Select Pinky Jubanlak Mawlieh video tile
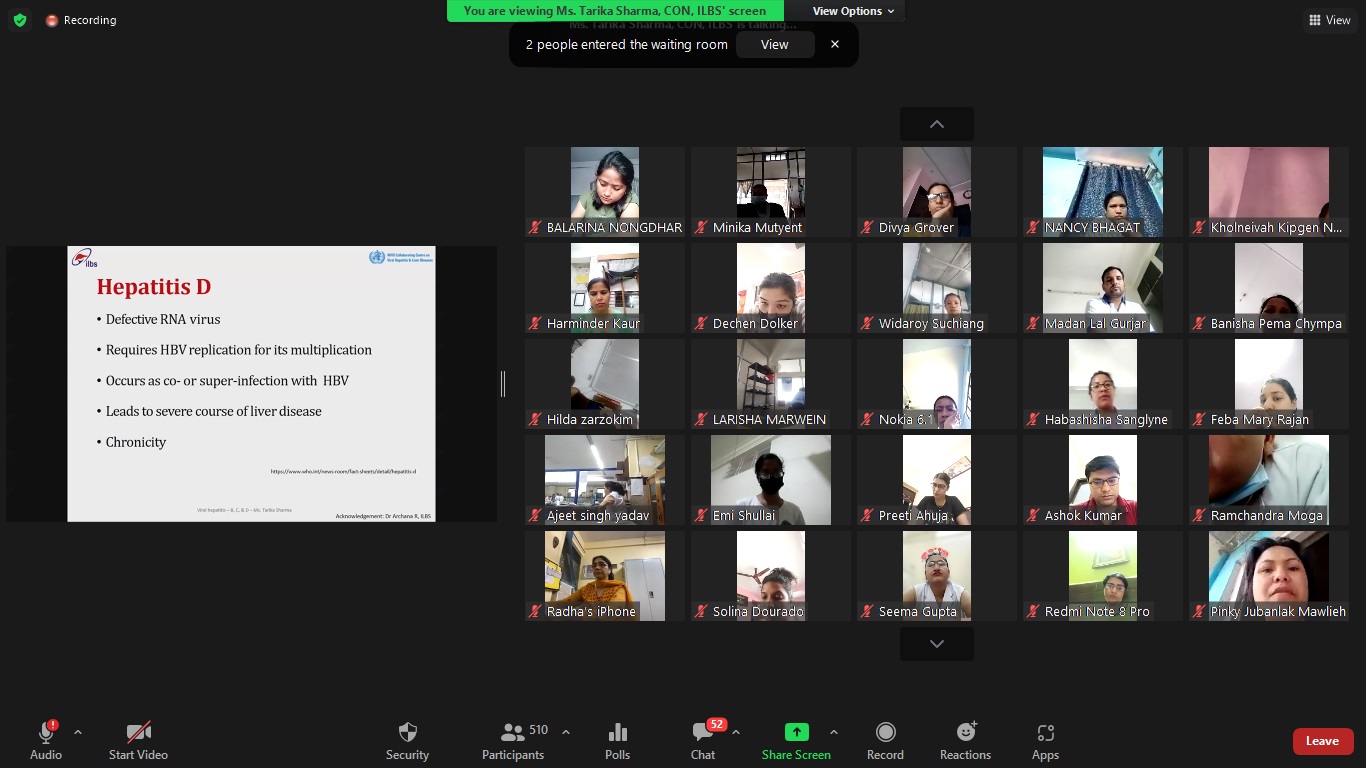 pyautogui.click(x=1269, y=576)
